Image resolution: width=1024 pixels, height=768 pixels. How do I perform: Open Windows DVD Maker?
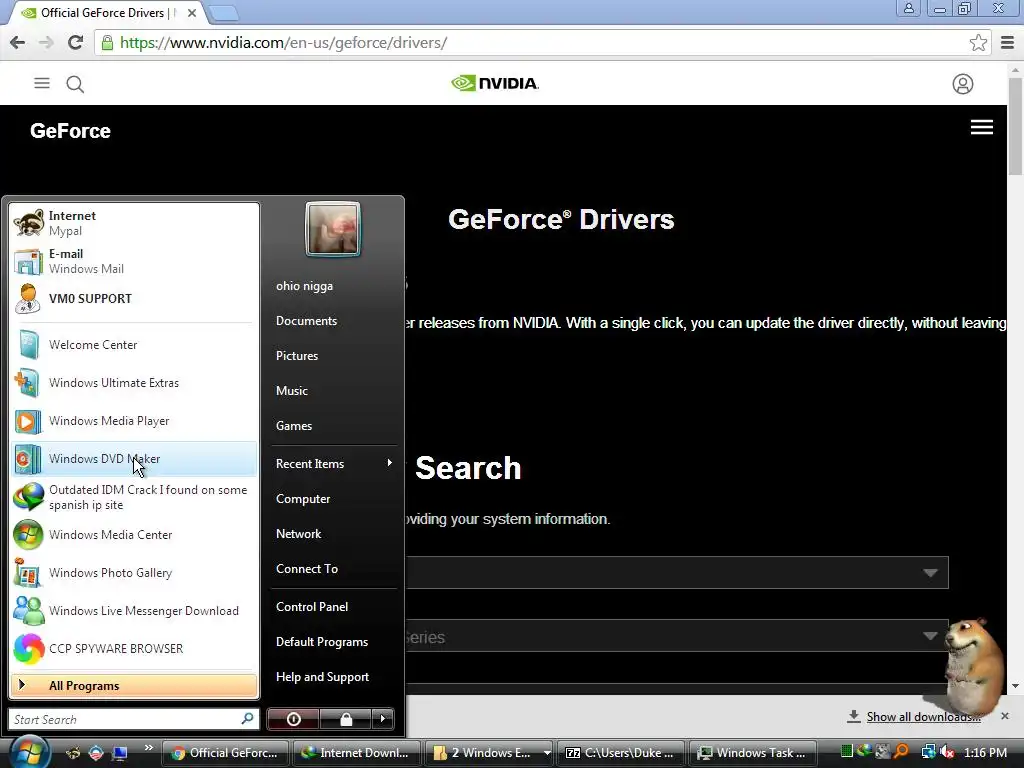tap(134, 458)
